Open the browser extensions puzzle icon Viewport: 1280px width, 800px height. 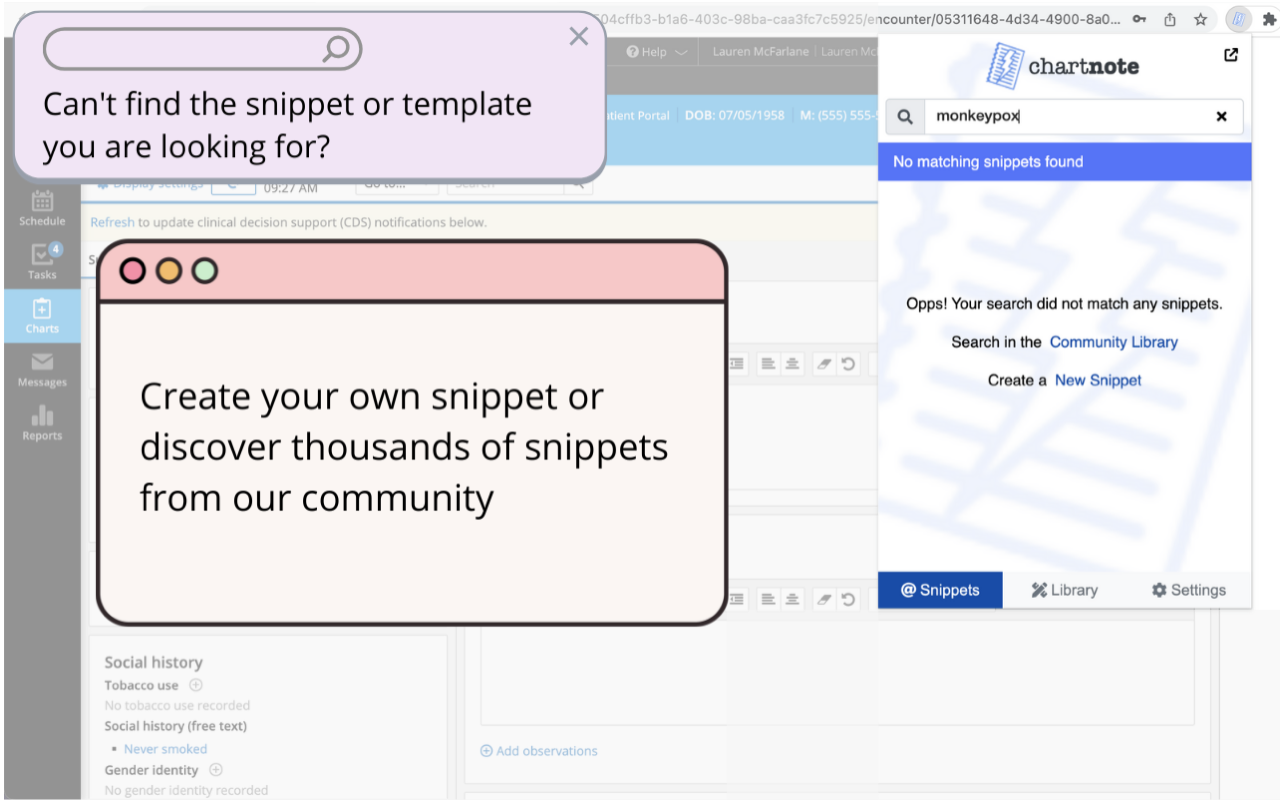(x=1267, y=18)
